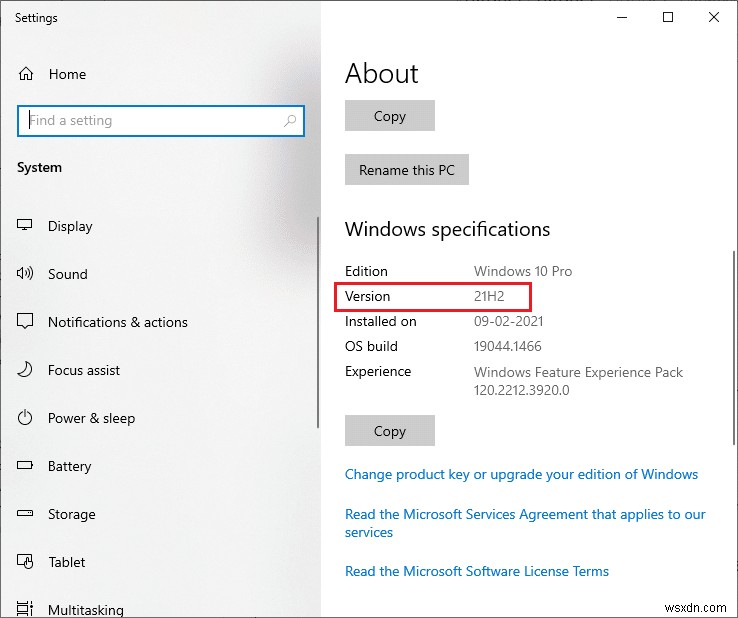Click the Notifications & actions icon
Image resolution: width=738 pixels, height=618 pixels.
tap(24, 321)
